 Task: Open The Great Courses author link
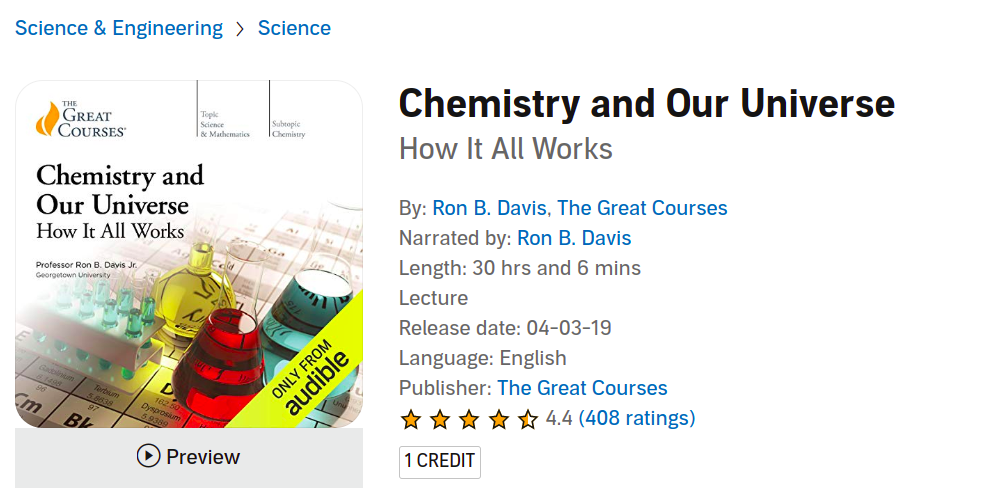tap(642, 208)
